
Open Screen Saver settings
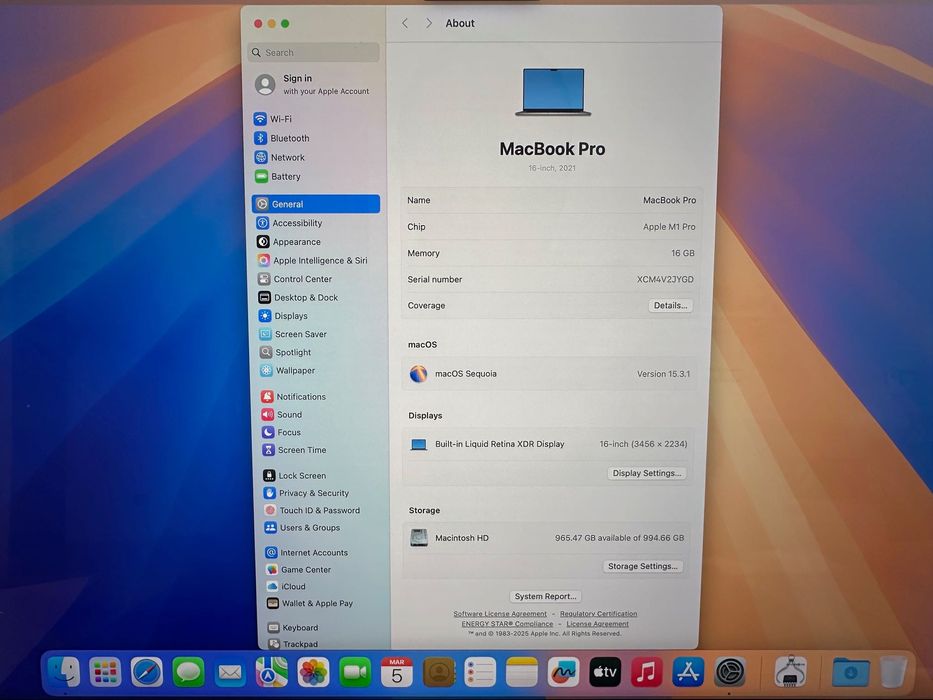[x=293, y=334]
